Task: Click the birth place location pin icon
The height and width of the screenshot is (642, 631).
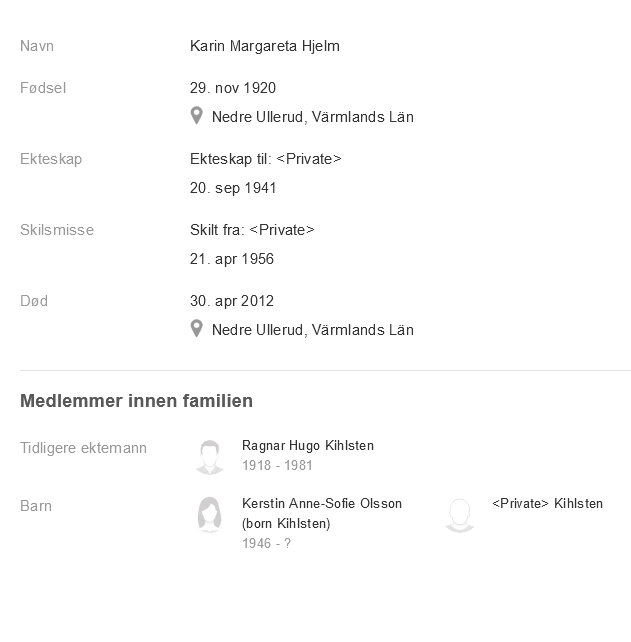Action: pyautogui.click(x=197, y=116)
